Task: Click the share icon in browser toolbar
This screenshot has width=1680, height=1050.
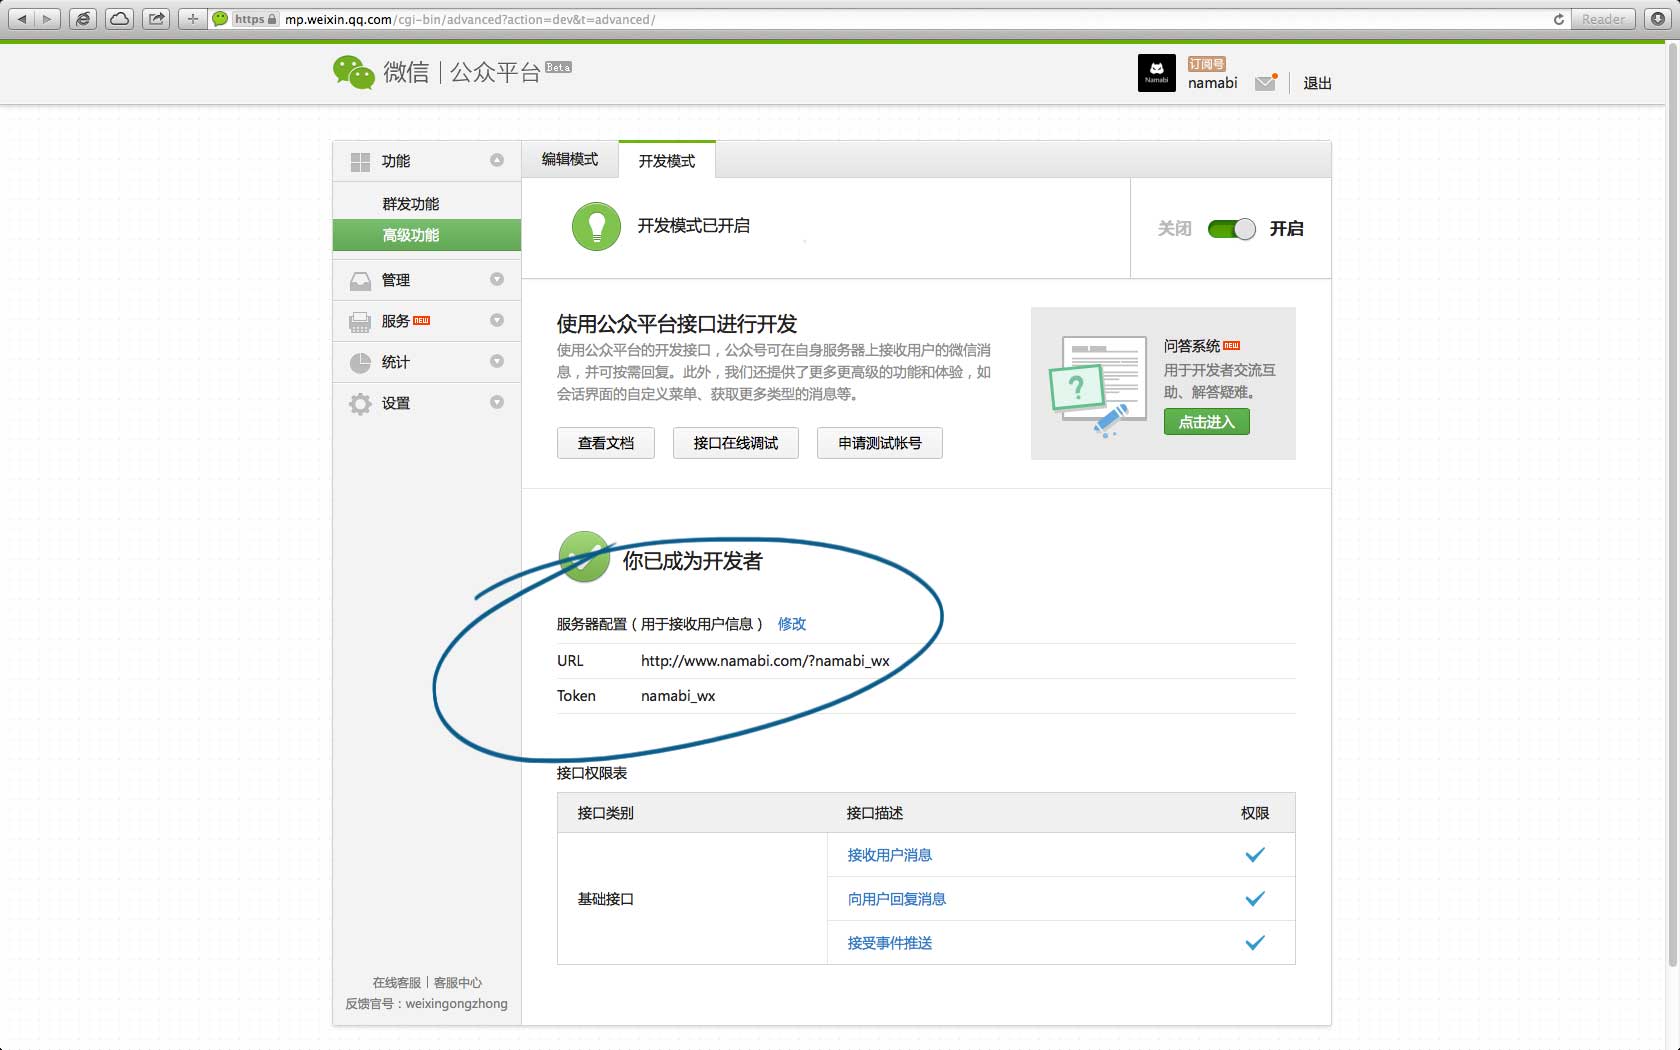Action: (156, 19)
